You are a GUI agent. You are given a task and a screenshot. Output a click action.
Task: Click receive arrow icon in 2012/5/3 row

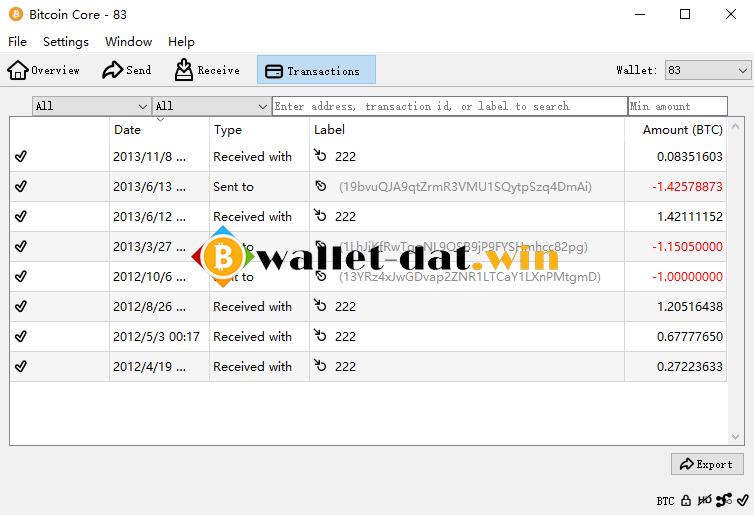click(320, 335)
